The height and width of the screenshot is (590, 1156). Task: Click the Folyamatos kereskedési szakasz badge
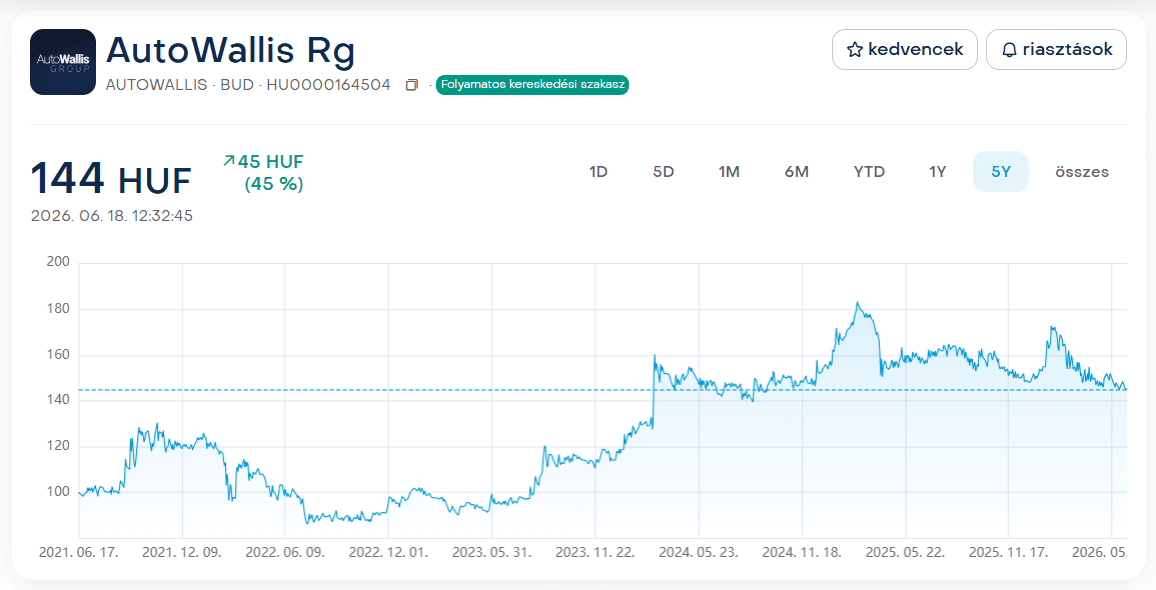532,85
